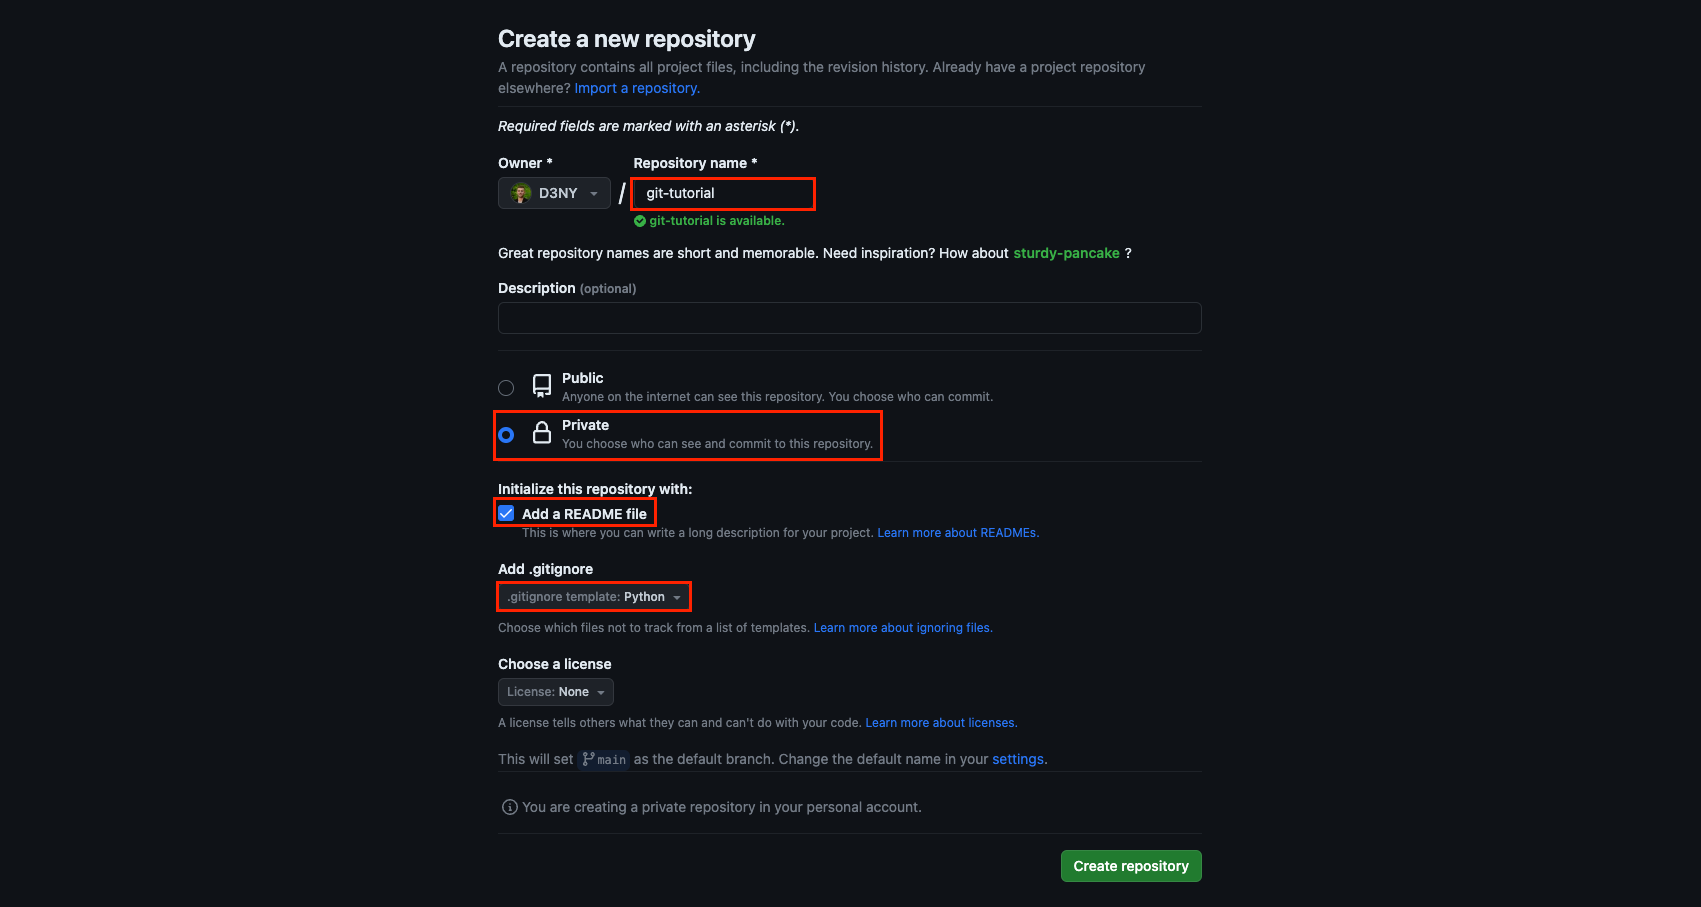This screenshot has width=1701, height=907.
Task: Click the Public repository book icon
Action: tap(542, 386)
